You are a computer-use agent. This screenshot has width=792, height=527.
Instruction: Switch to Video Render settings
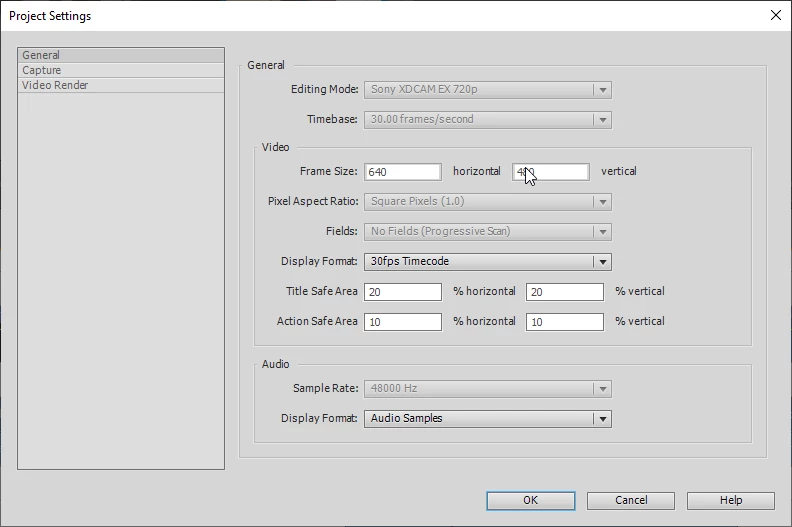121,85
